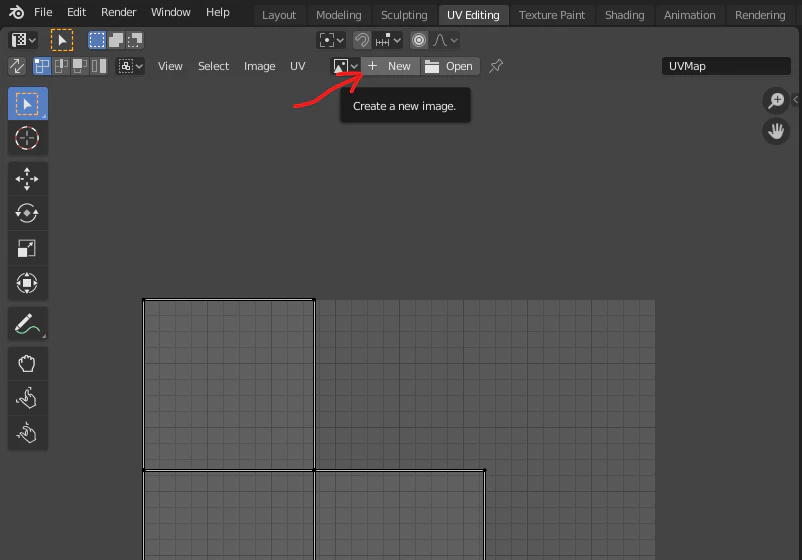
Task: Select the Transform tool
Action: pos(28,283)
